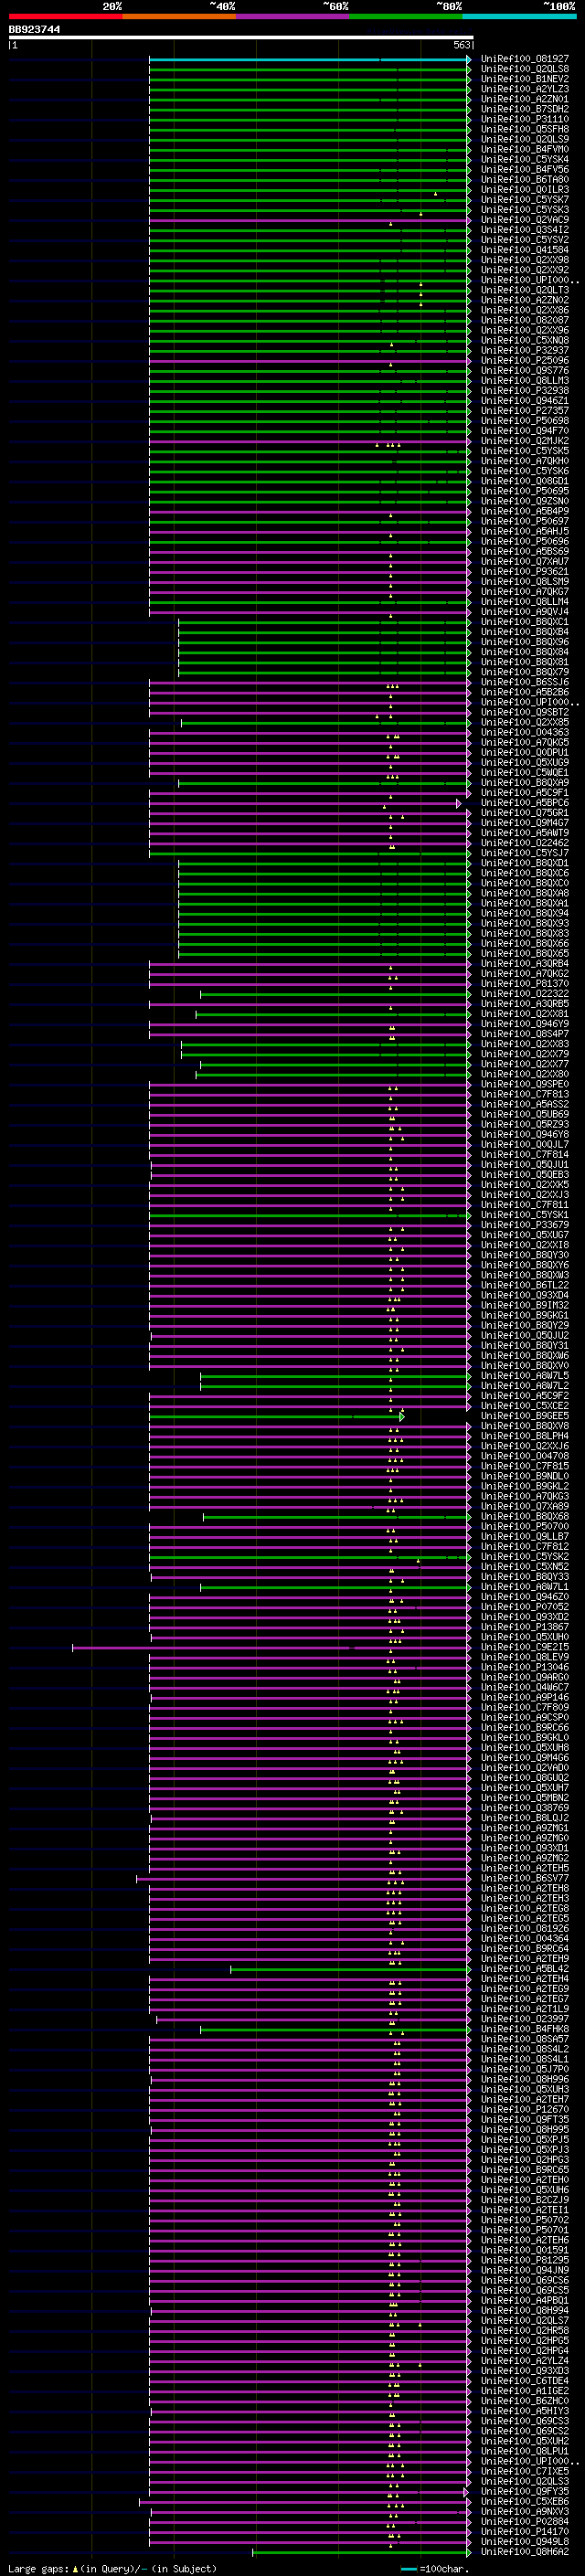Click hit label UniRef100_Q9ARG0
Image resolution: width=585 pixels, height=2576 pixels.
(x=525, y=1678)
